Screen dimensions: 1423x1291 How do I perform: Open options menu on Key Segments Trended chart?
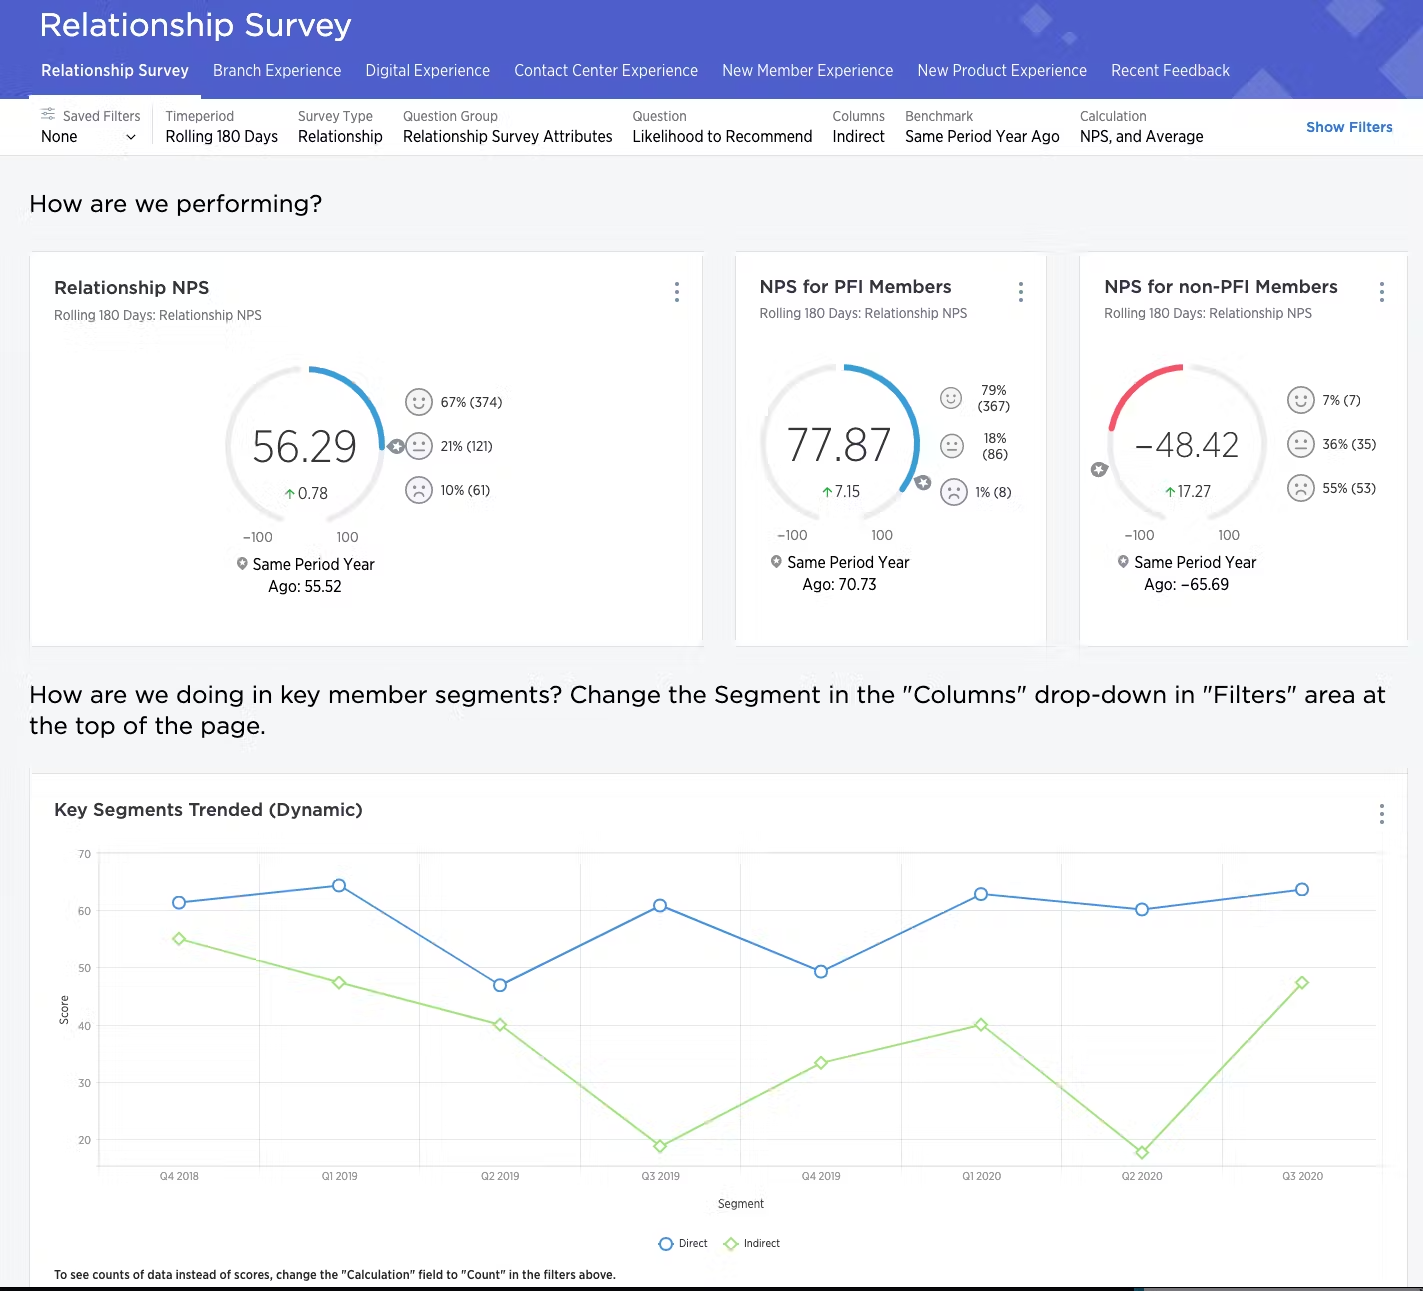pyautogui.click(x=1381, y=814)
